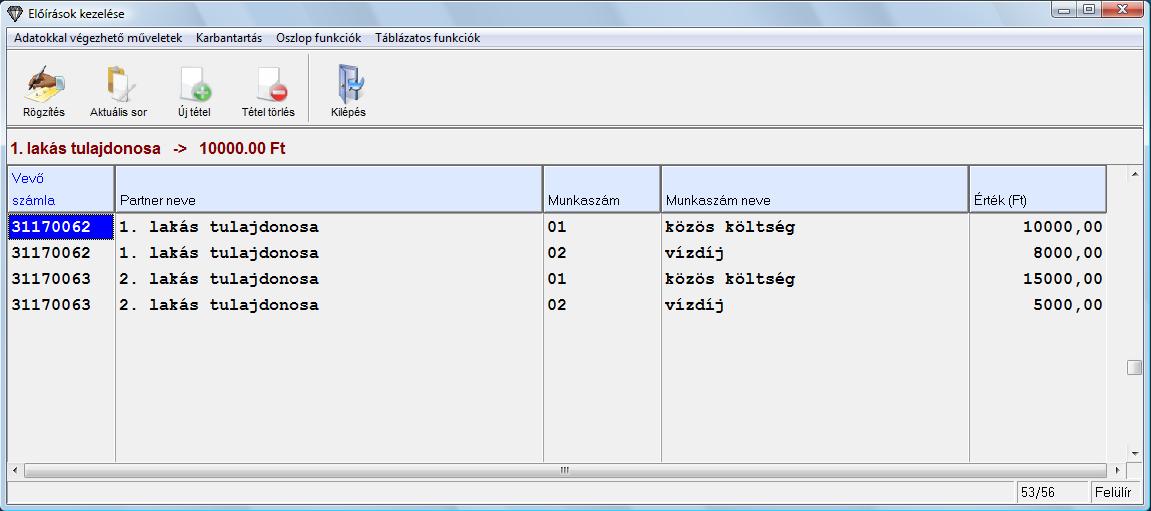Open the Karbantartás menu
1151x511 pixels.
[x=229, y=38]
